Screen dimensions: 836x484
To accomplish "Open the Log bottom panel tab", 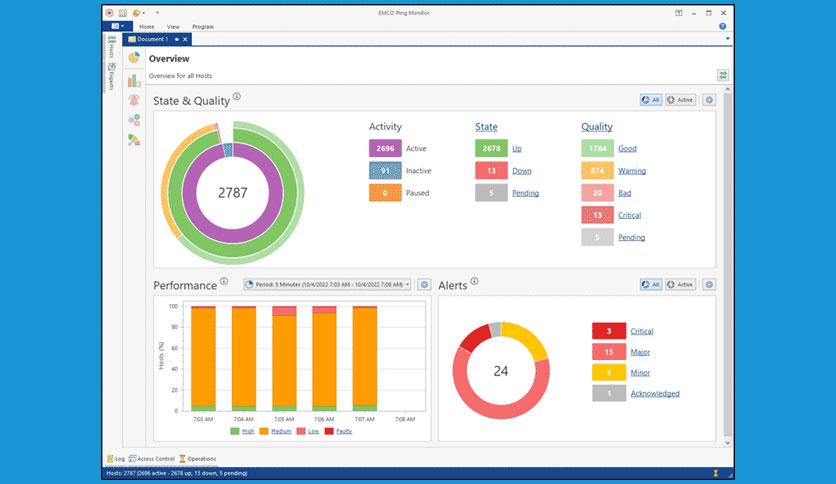I will pyautogui.click(x=116, y=458).
